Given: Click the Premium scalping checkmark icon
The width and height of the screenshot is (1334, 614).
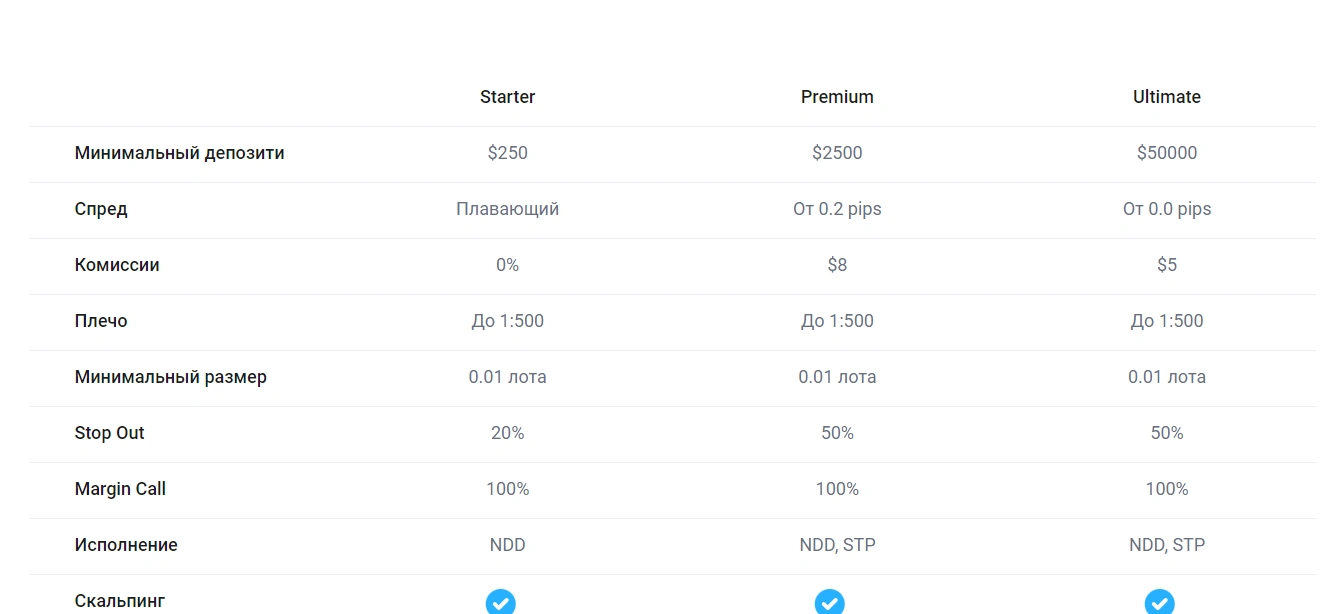Looking at the screenshot, I should [830, 602].
